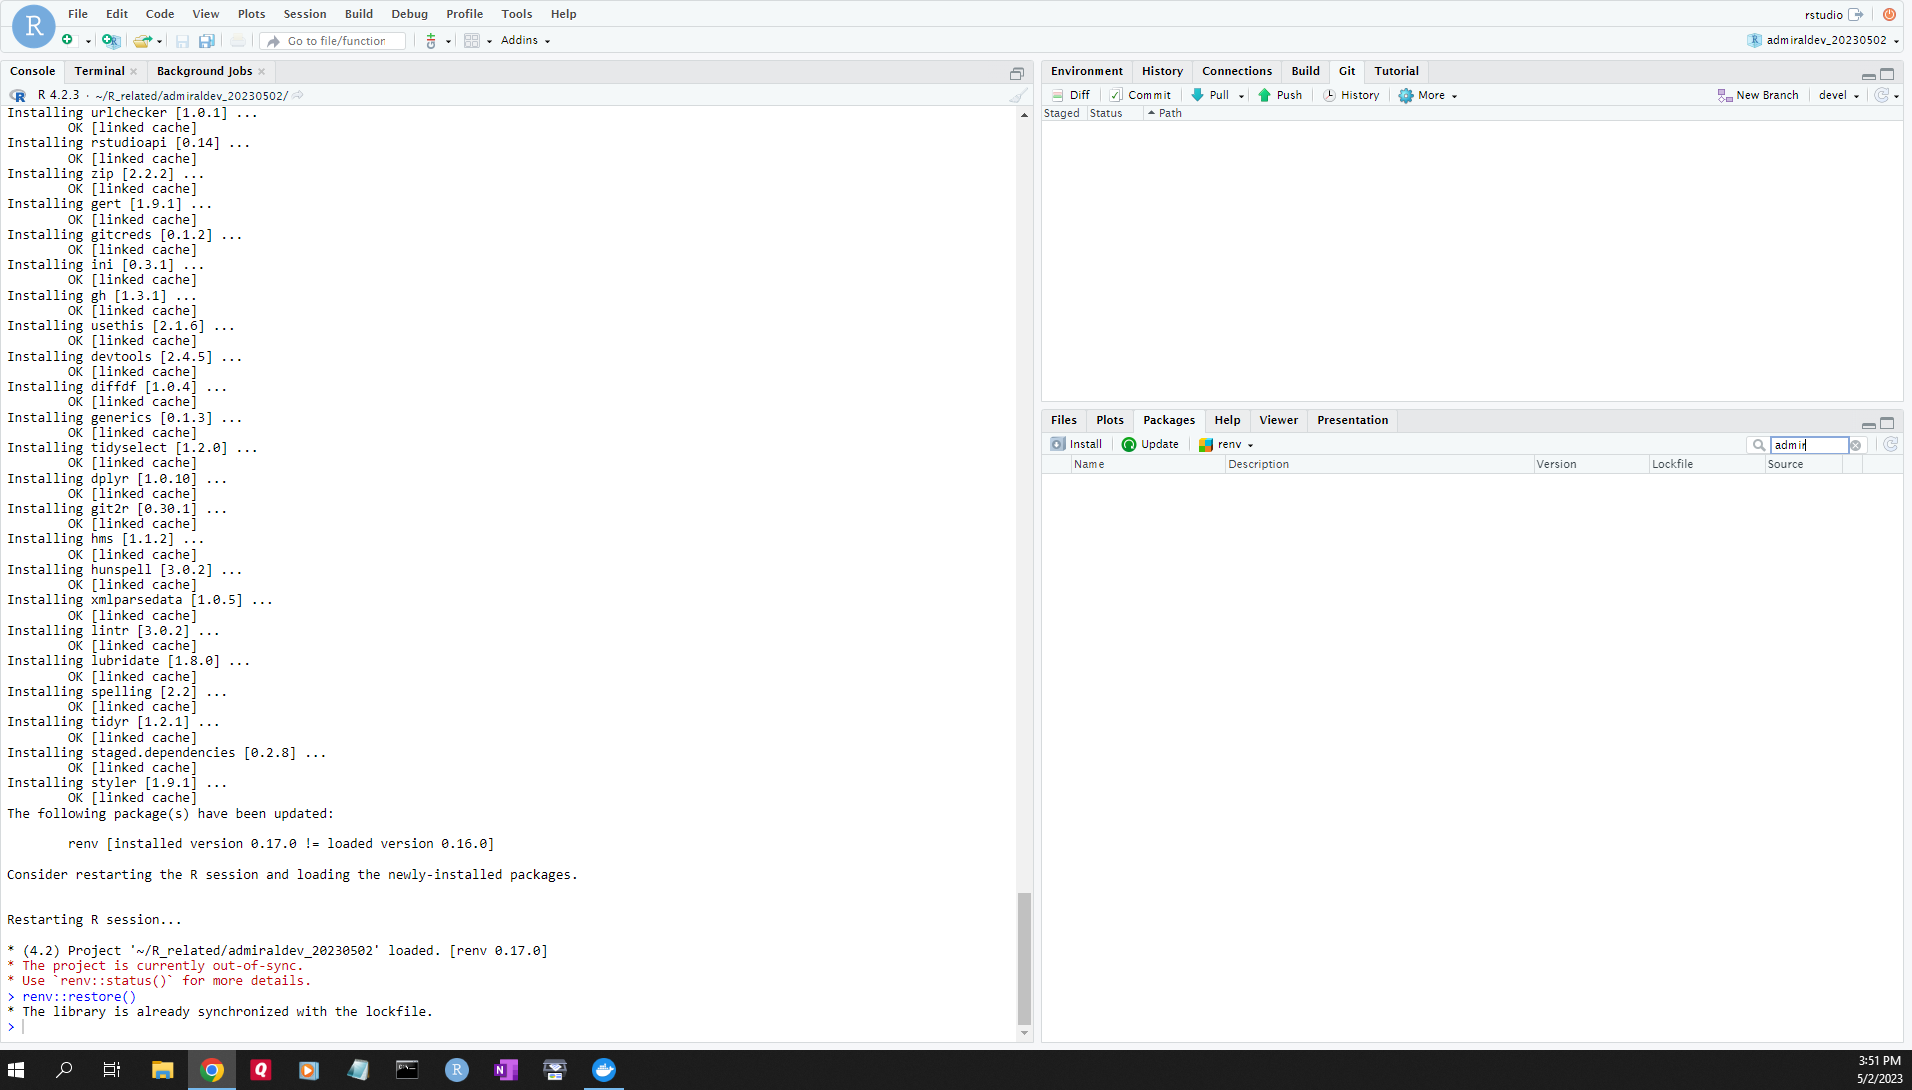Maximize the console pane with the restore icon
The height and width of the screenshot is (1090, 1912).
pyautogui.click(x=1016, y=73)
